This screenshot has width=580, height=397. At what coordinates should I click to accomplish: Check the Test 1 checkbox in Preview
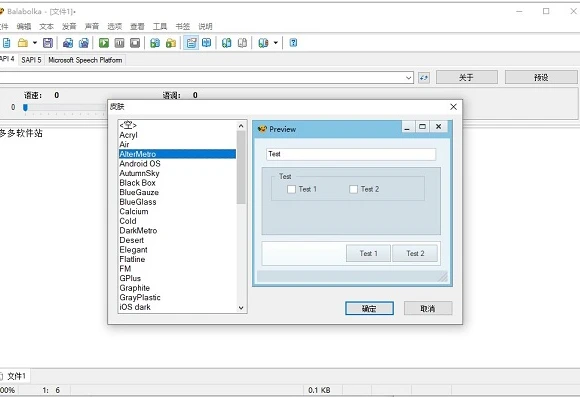(x=291, y=189)
